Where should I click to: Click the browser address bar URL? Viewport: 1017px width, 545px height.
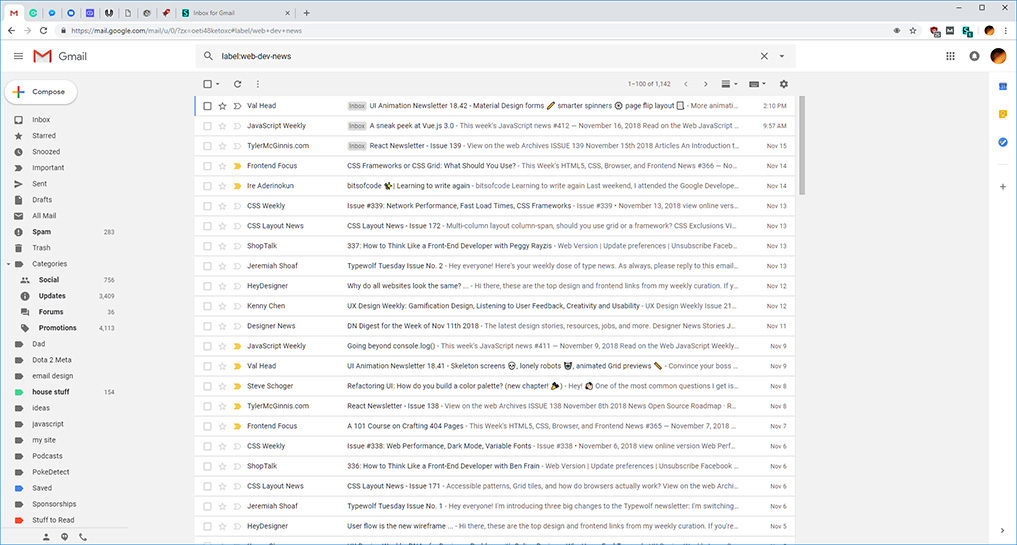pyautogui.click(x=186, y=30)
